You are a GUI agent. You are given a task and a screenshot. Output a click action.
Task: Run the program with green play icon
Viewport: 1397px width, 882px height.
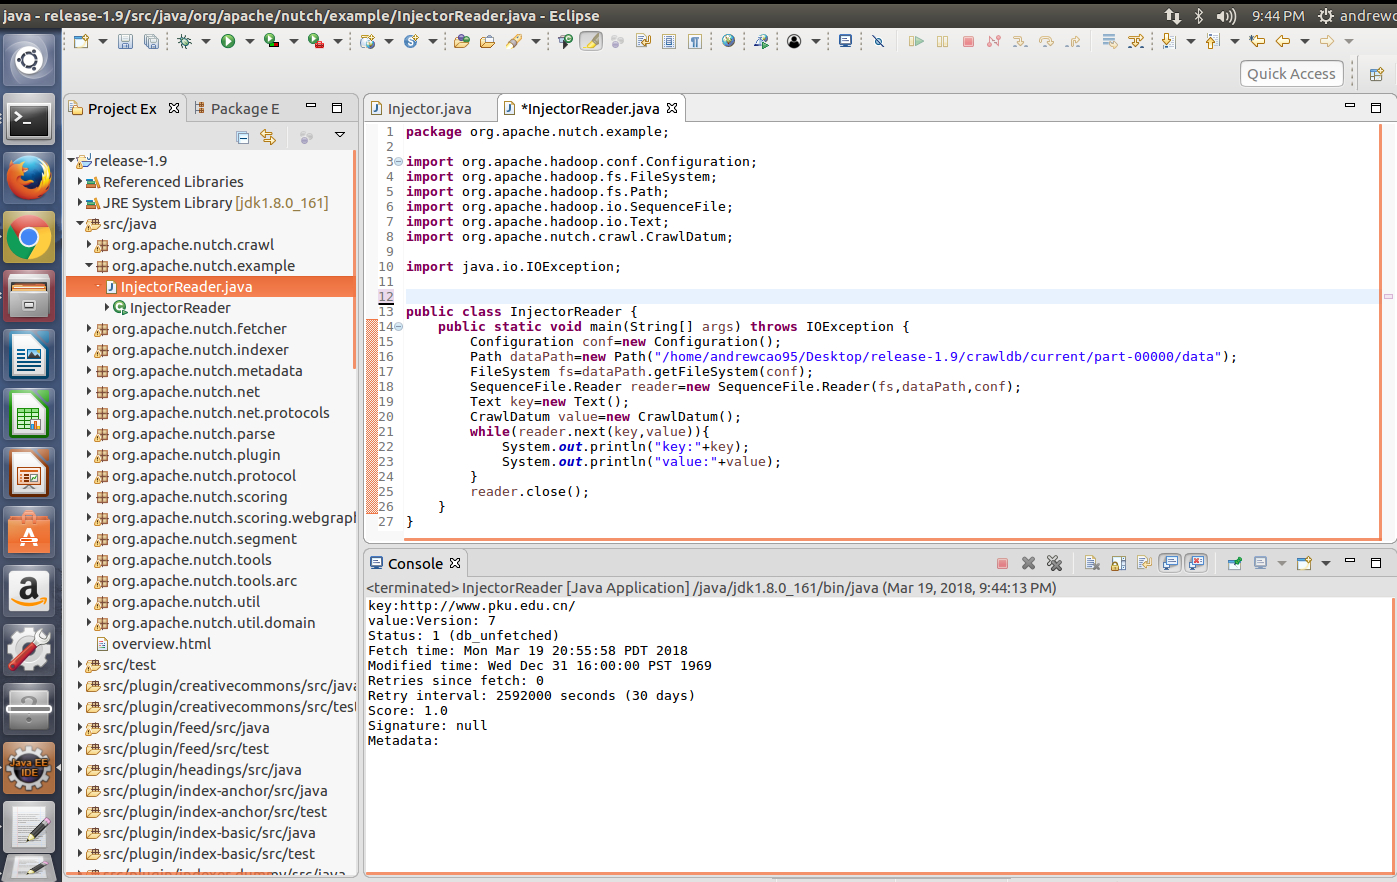coord(228,41)
